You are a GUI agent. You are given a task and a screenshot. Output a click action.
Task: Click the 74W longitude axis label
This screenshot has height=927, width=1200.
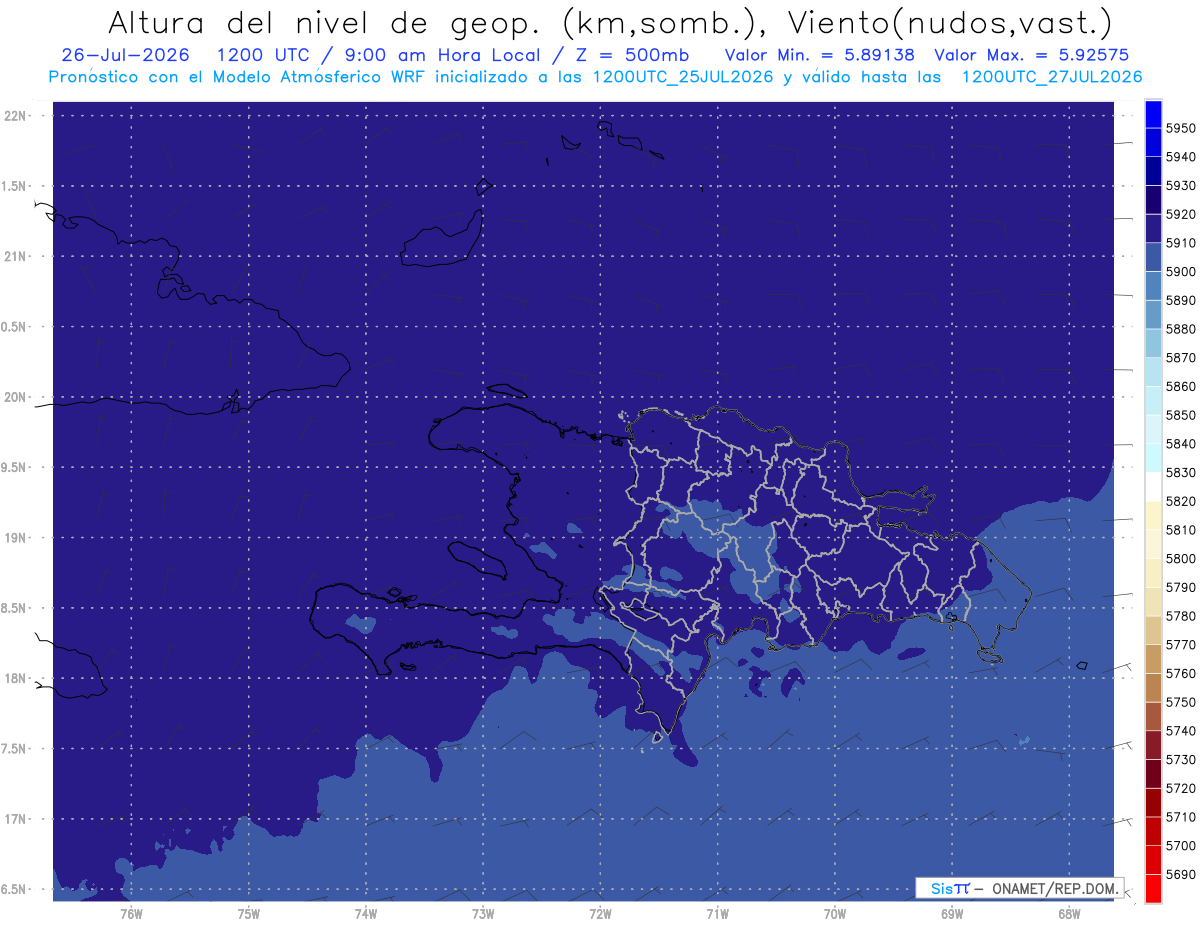366,912
